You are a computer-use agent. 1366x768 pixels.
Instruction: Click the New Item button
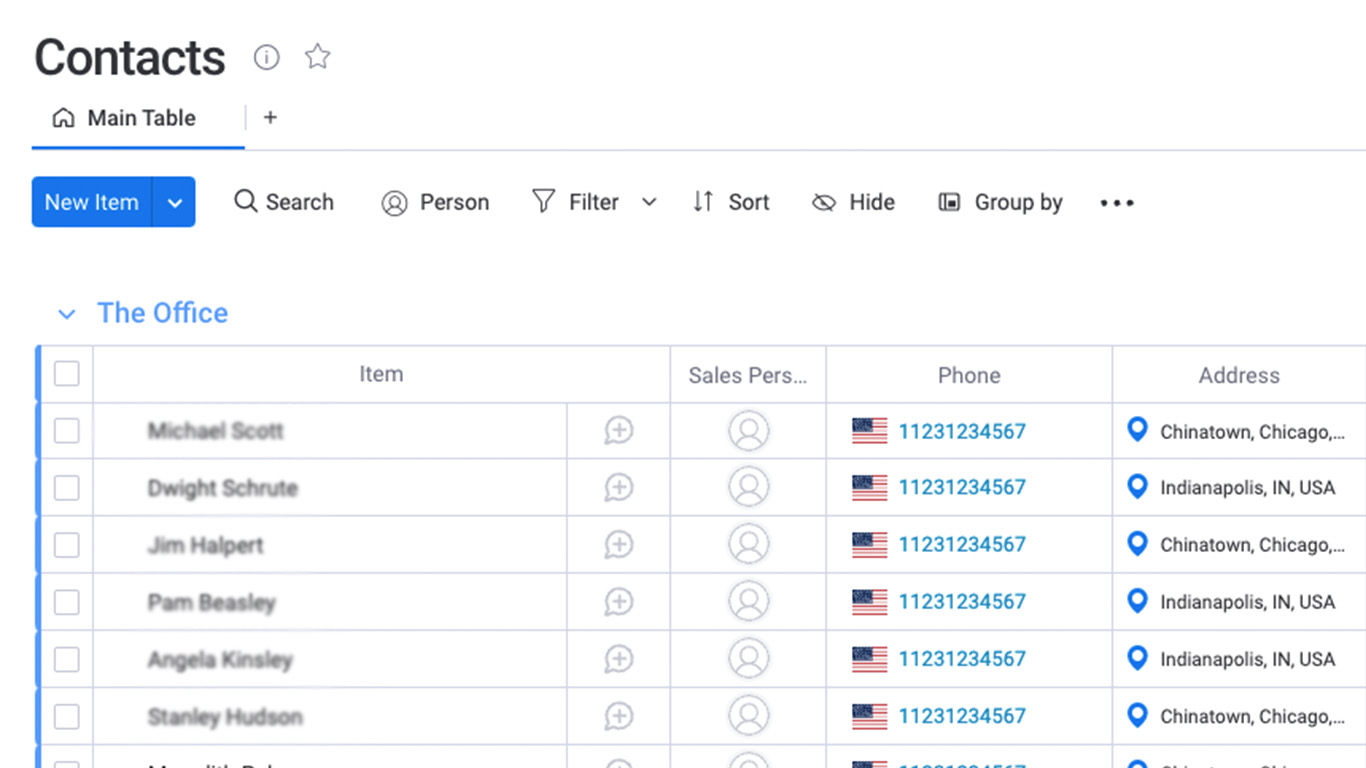coord(92,202)
